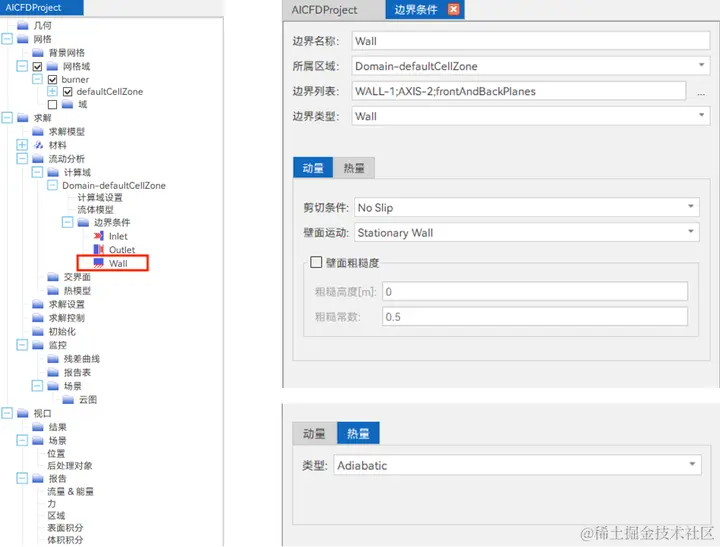
Task: Click the 粗糙高度 input field
Action: pos(535,291)
